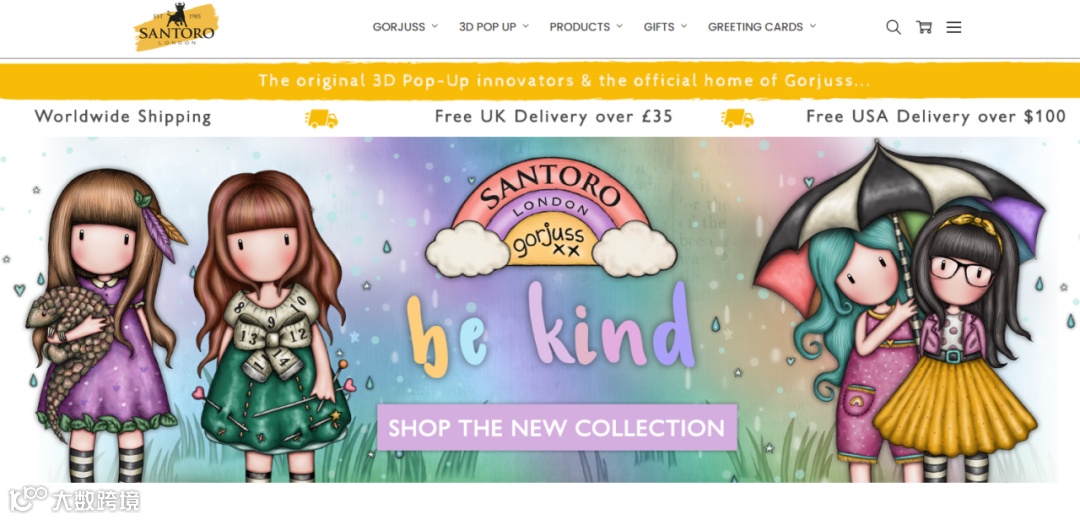Open the hamburger menu icon
Screen dimensions: 1080x520
click(x=954, y=27)
